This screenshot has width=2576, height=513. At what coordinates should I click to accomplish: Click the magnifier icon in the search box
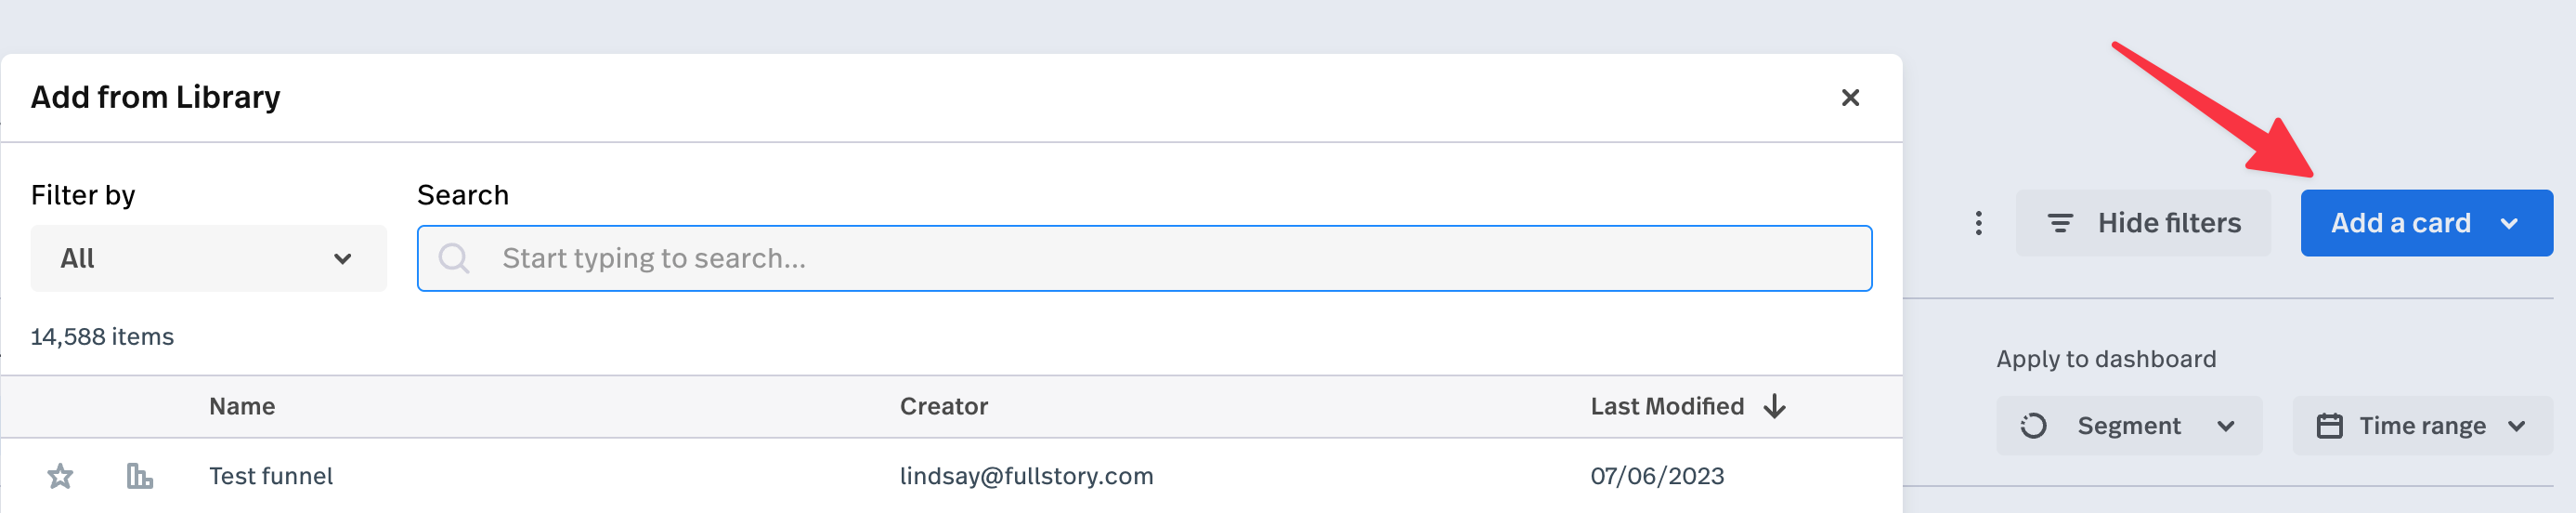click(x=454, y=259)
